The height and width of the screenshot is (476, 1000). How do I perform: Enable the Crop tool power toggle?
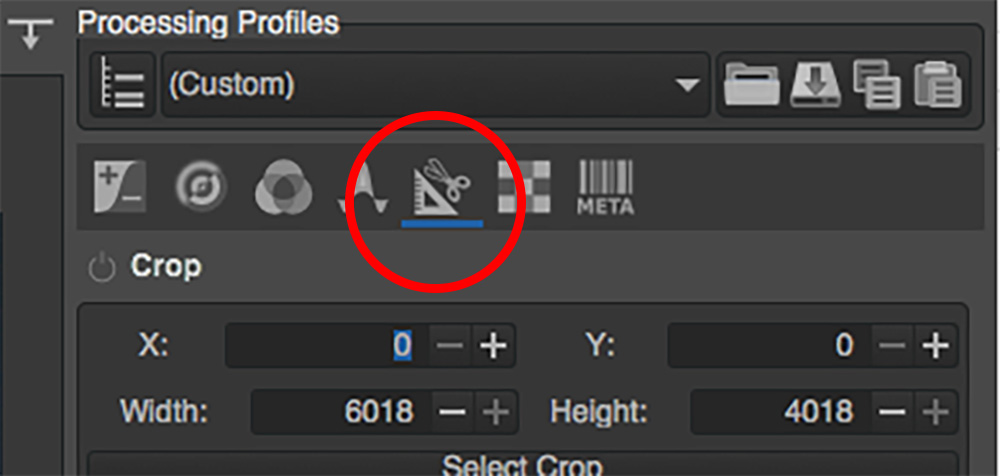tap(102, 269)
